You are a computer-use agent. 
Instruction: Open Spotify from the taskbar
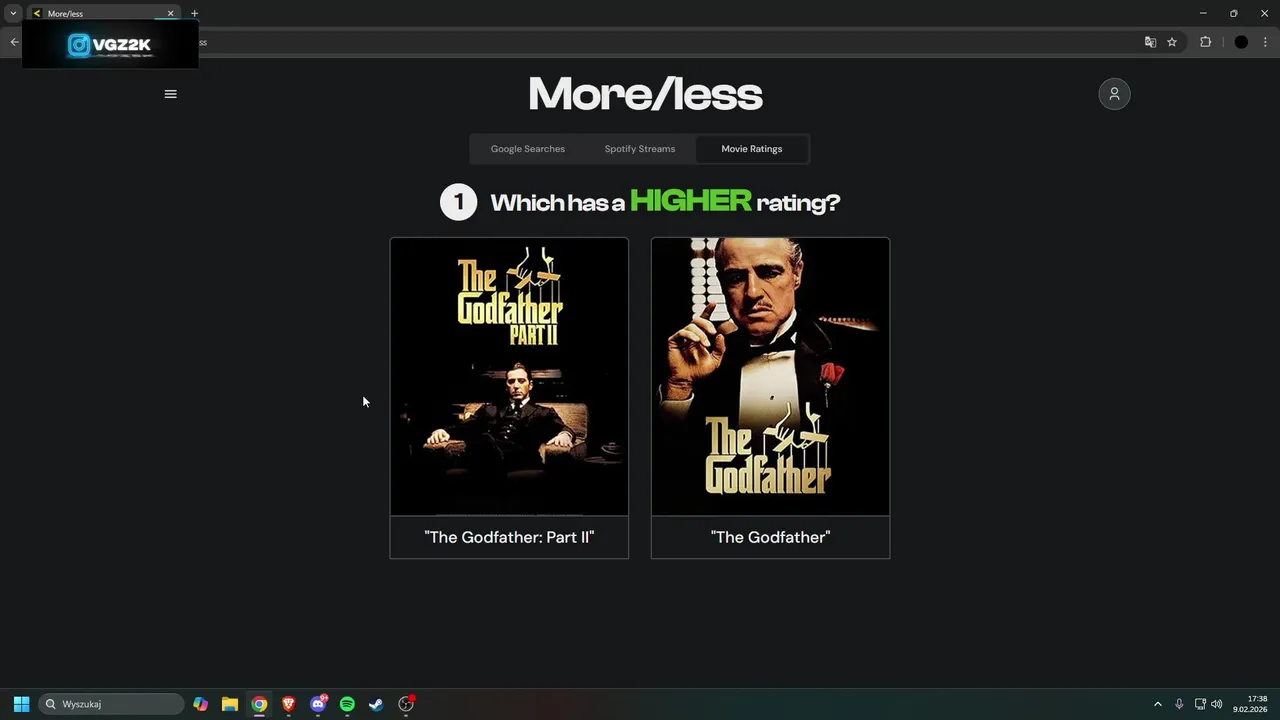(x=347, y=704)
